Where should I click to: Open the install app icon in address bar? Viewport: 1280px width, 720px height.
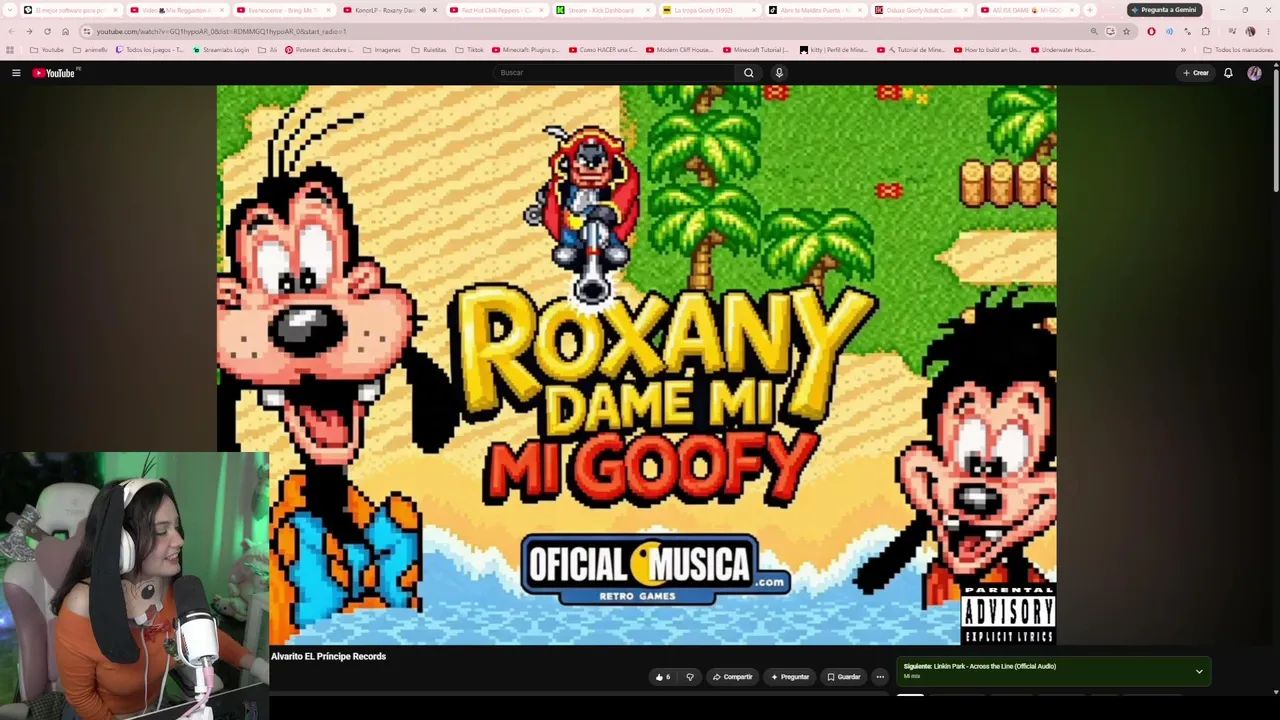coord(1110,31)
